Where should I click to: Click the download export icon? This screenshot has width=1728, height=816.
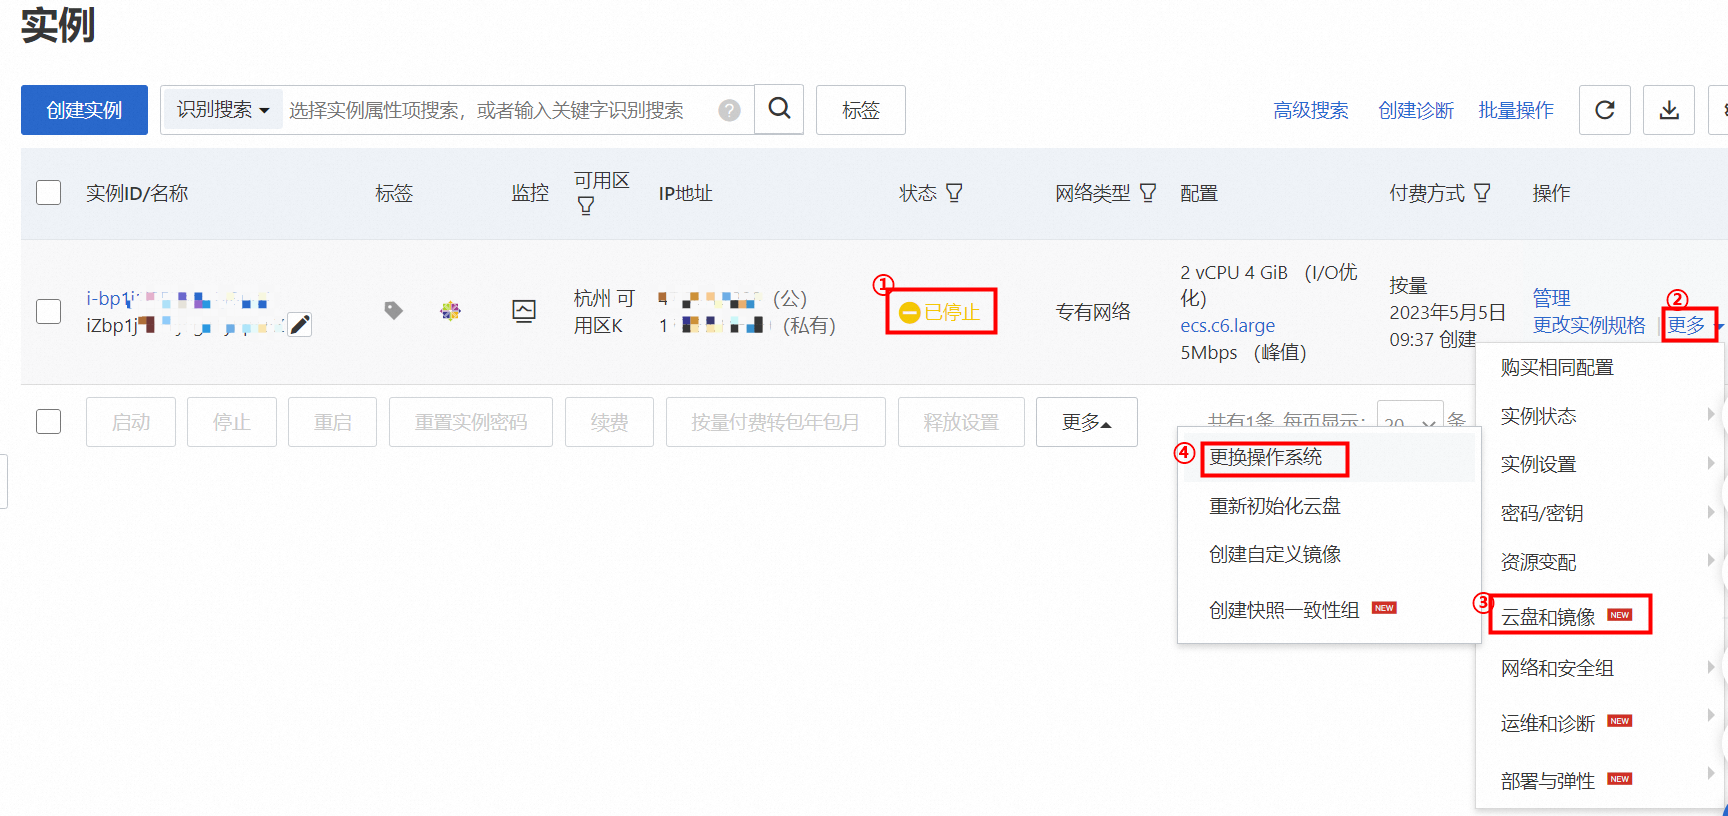(x=1669, y=110)
